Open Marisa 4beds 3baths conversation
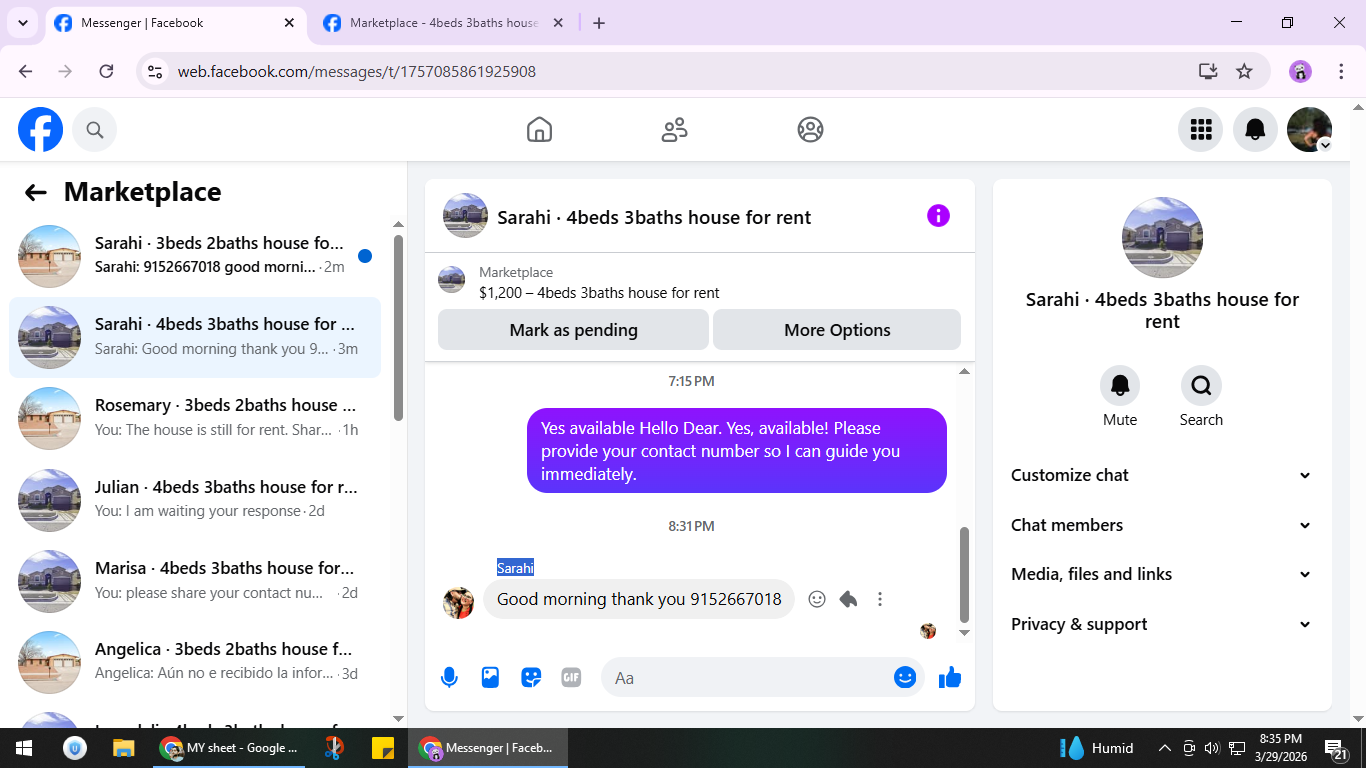The width and height of the screenshot is (1366, 768). tap(195, 581)
